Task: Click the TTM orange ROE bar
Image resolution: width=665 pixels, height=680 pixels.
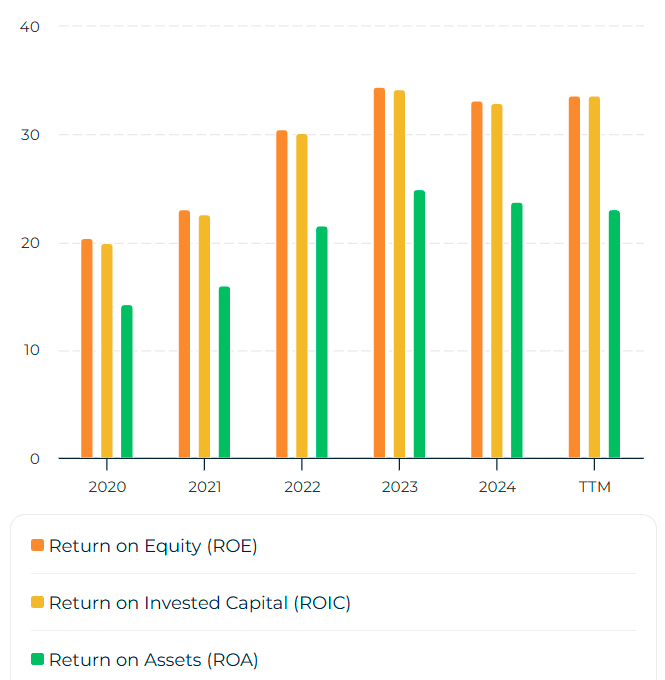Action: tap(574, 278)
